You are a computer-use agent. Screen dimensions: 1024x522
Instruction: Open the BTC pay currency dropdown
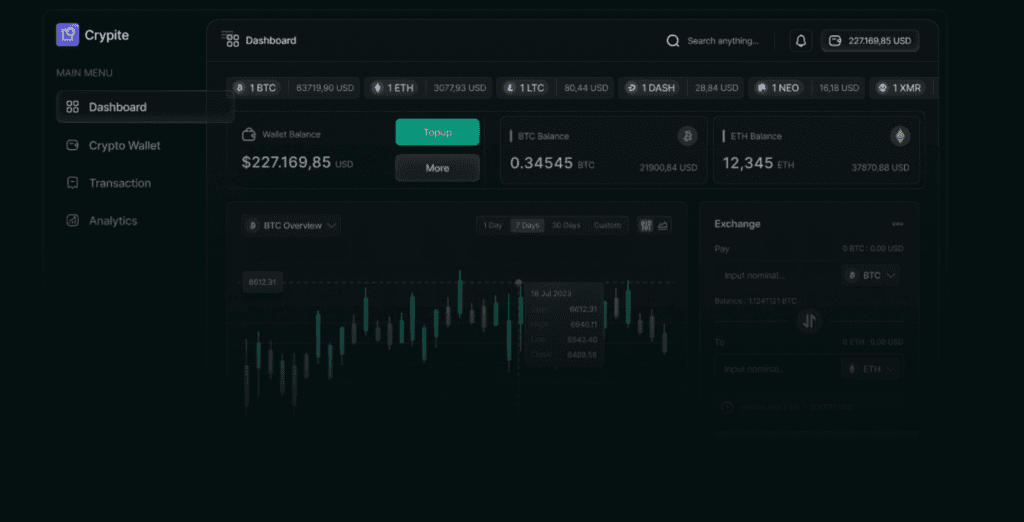click(x=871, y=275)
